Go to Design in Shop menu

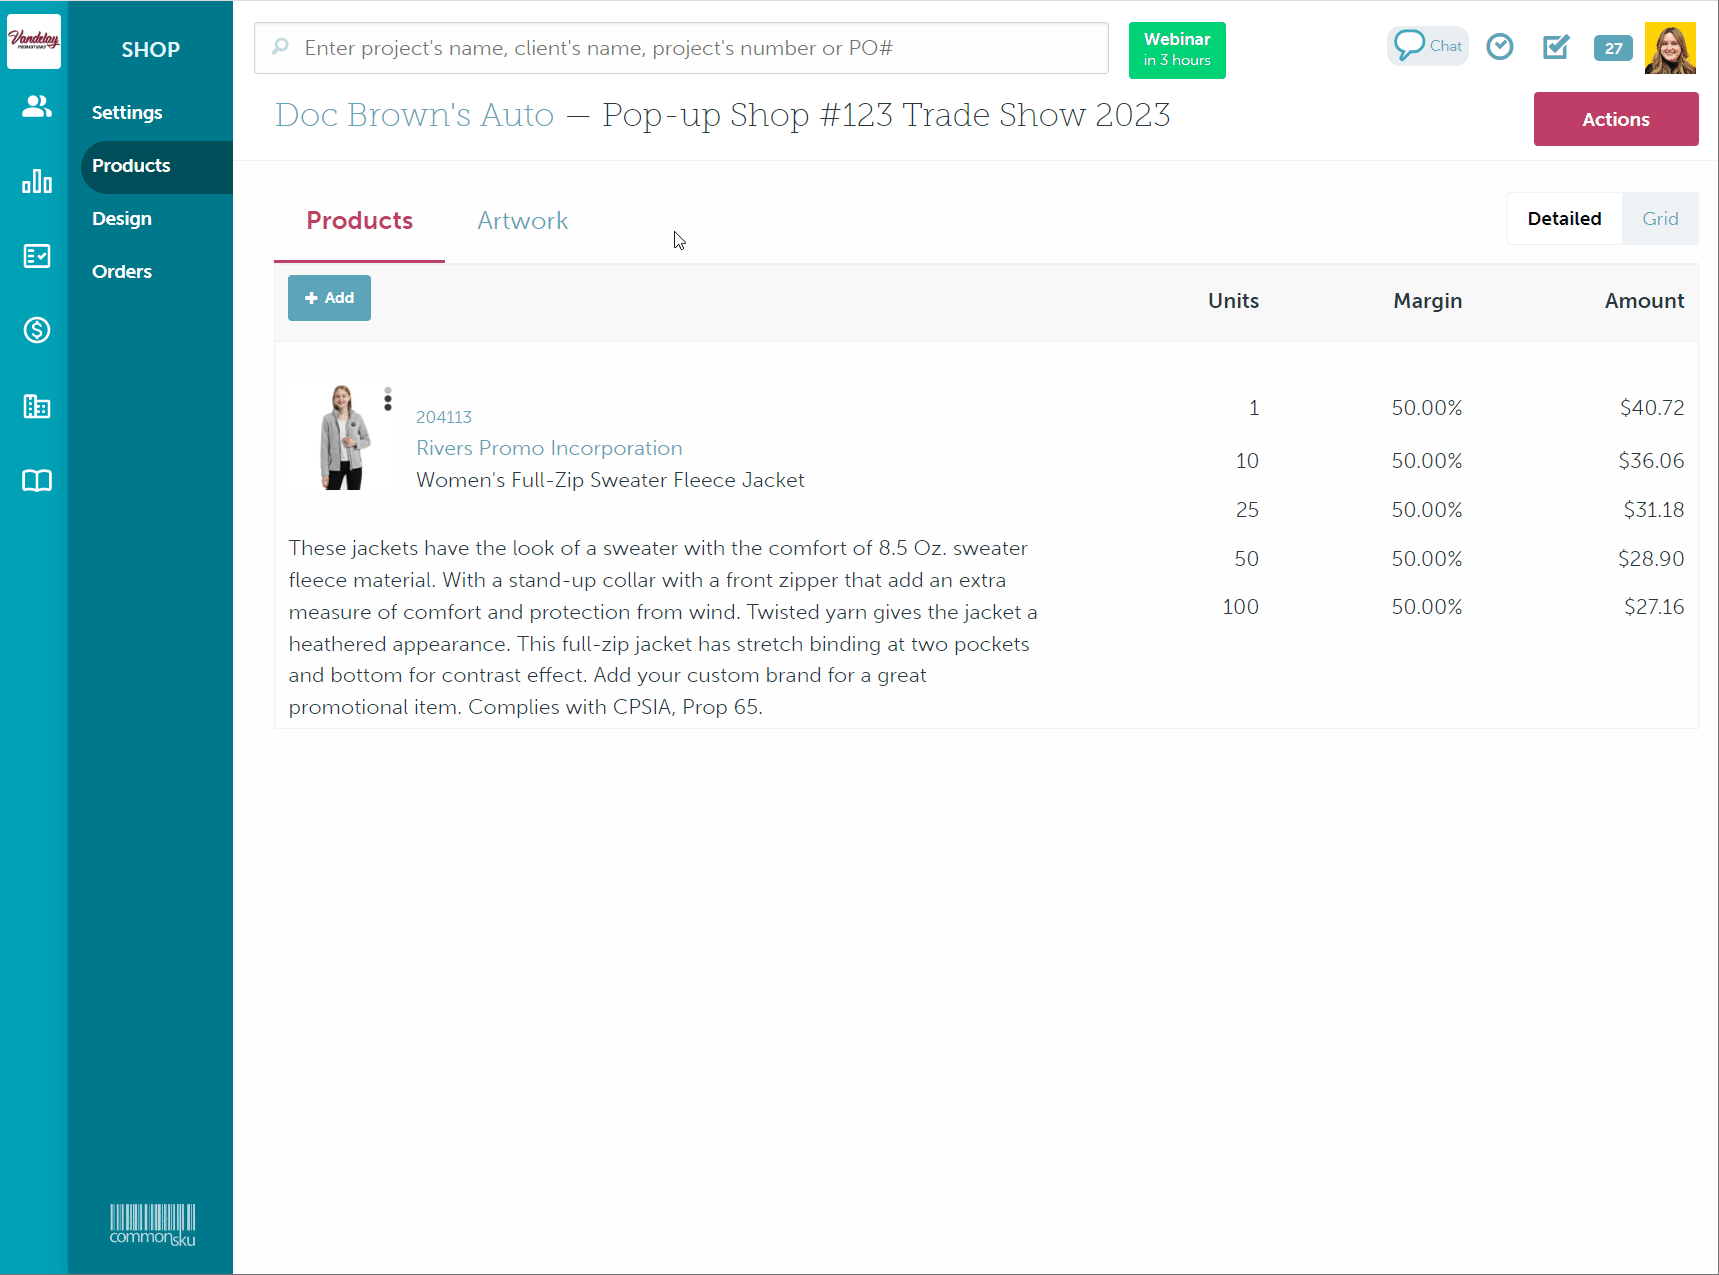[x=122, y=219]
